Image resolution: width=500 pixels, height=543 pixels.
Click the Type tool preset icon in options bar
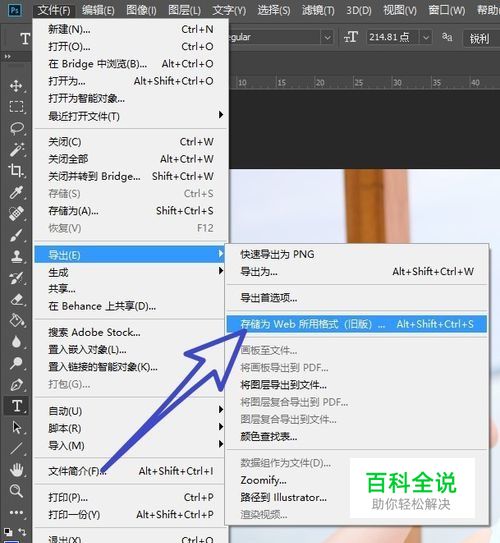[25, 38]
